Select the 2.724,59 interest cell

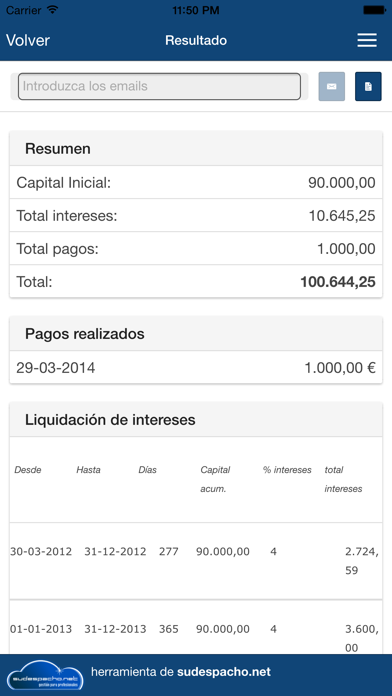click(x=362, y=561)
